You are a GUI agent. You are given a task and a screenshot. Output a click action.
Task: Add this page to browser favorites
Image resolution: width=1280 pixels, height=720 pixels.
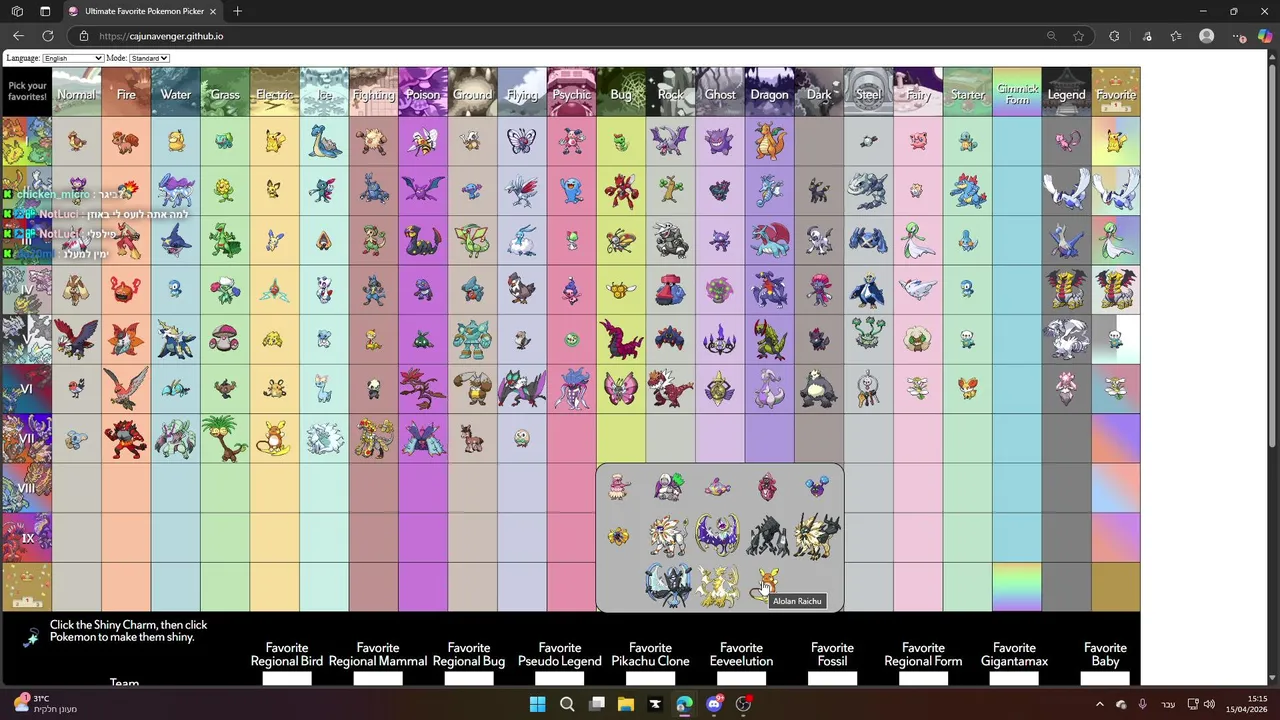click(x=1078, y=36)
